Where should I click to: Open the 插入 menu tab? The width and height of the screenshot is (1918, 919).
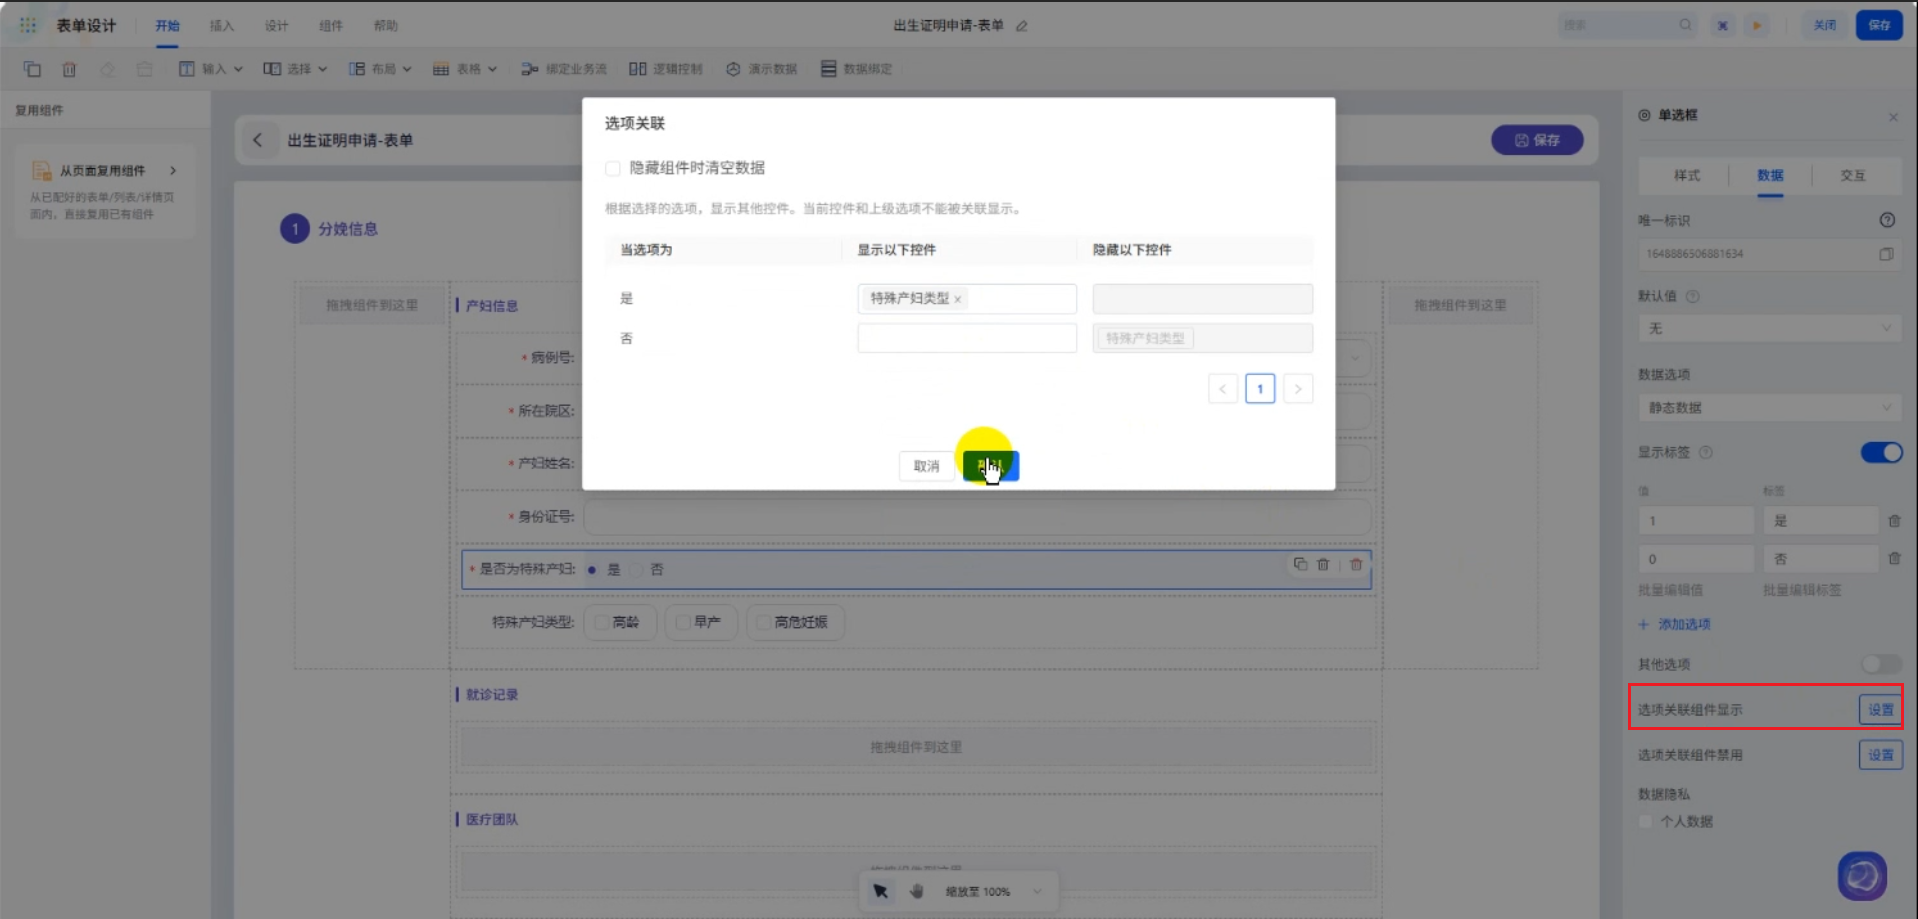coord(221,26)
